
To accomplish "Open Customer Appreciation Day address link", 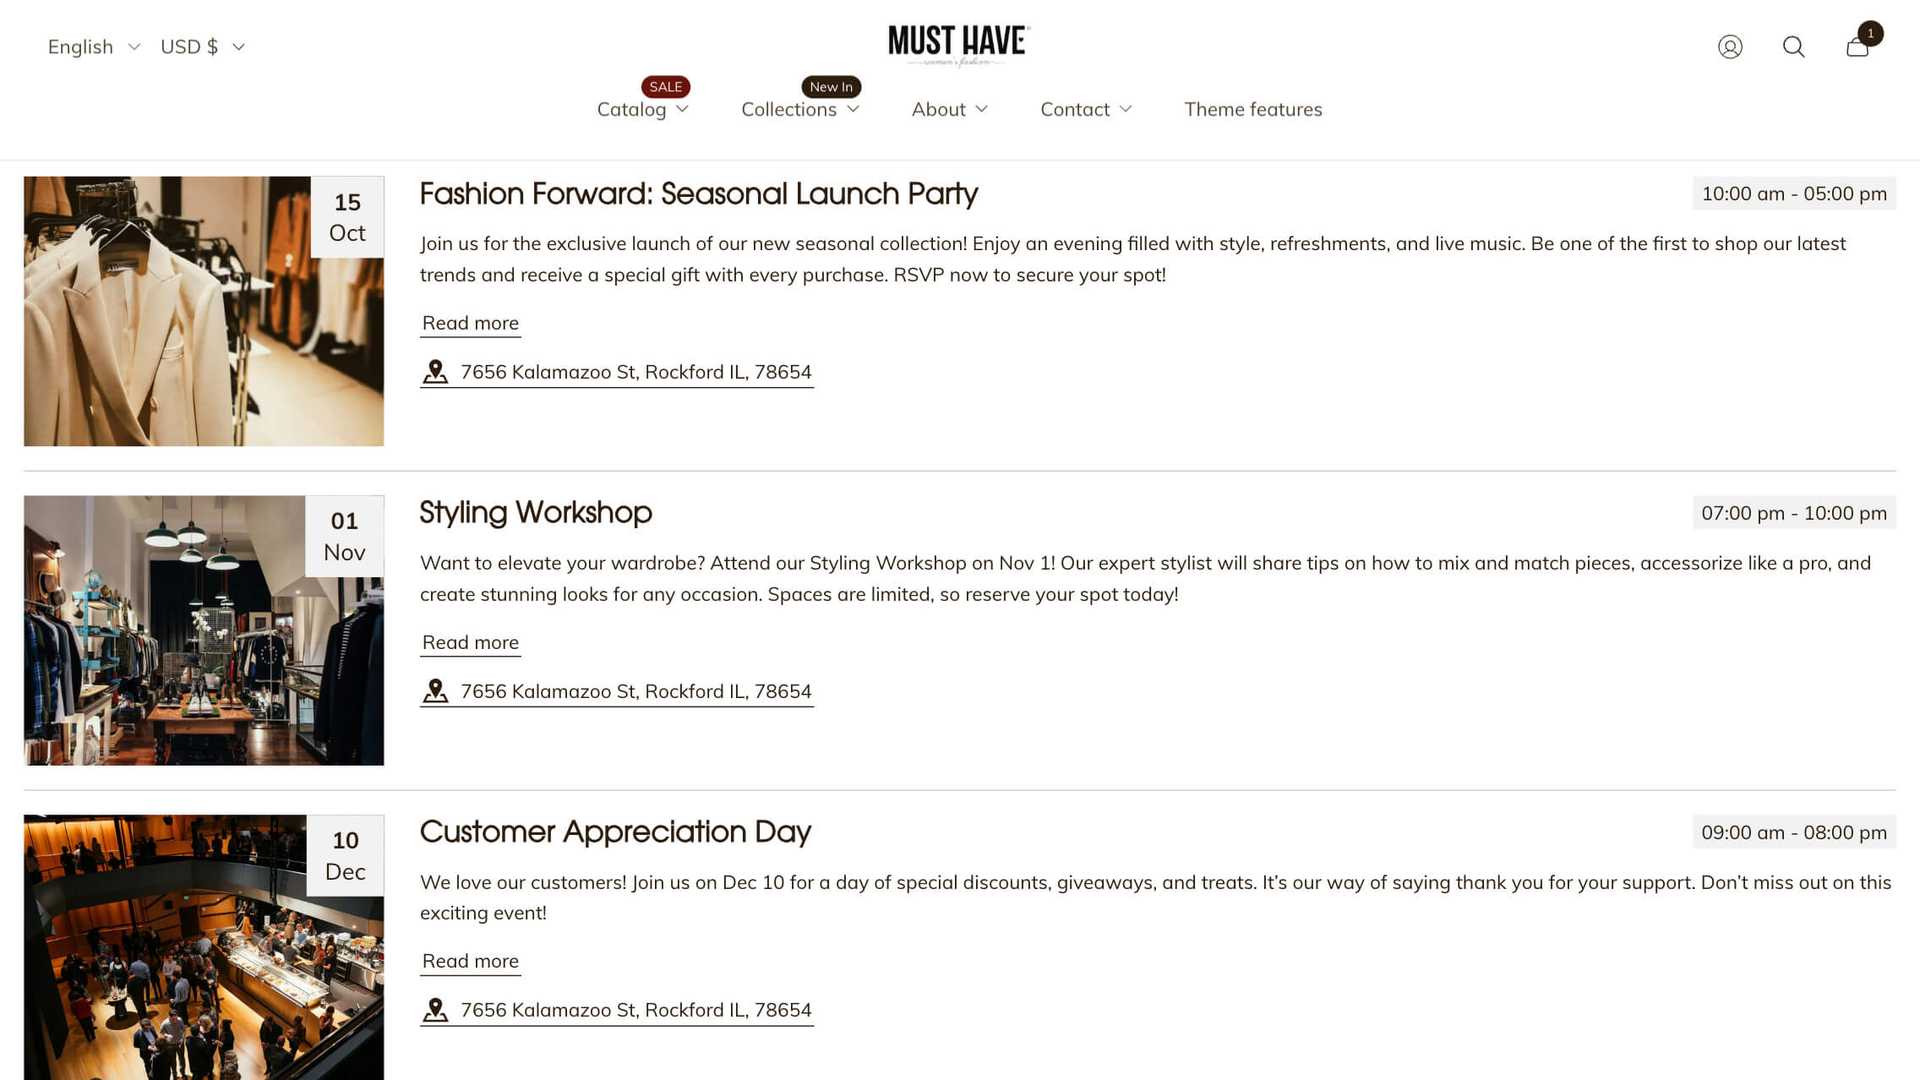I will coord(617,1010).
